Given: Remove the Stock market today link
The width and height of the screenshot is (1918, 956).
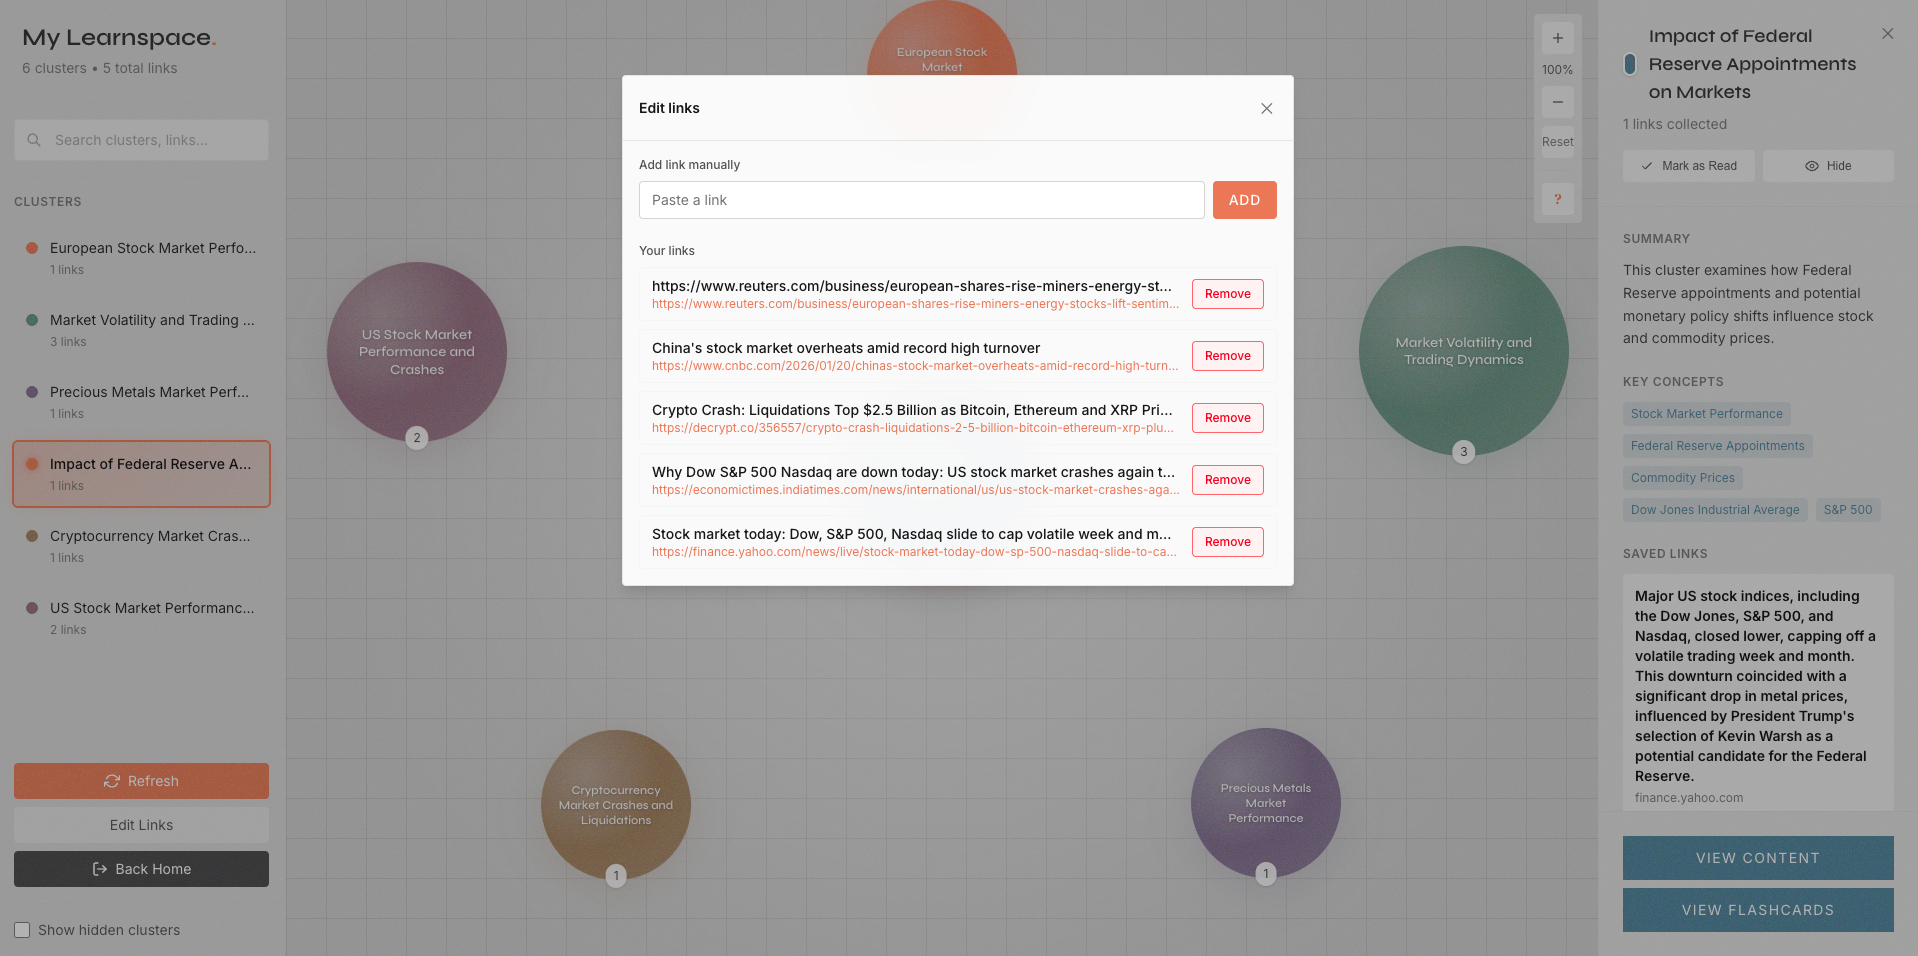Looking at the screenshot, I should point(1227,542).
